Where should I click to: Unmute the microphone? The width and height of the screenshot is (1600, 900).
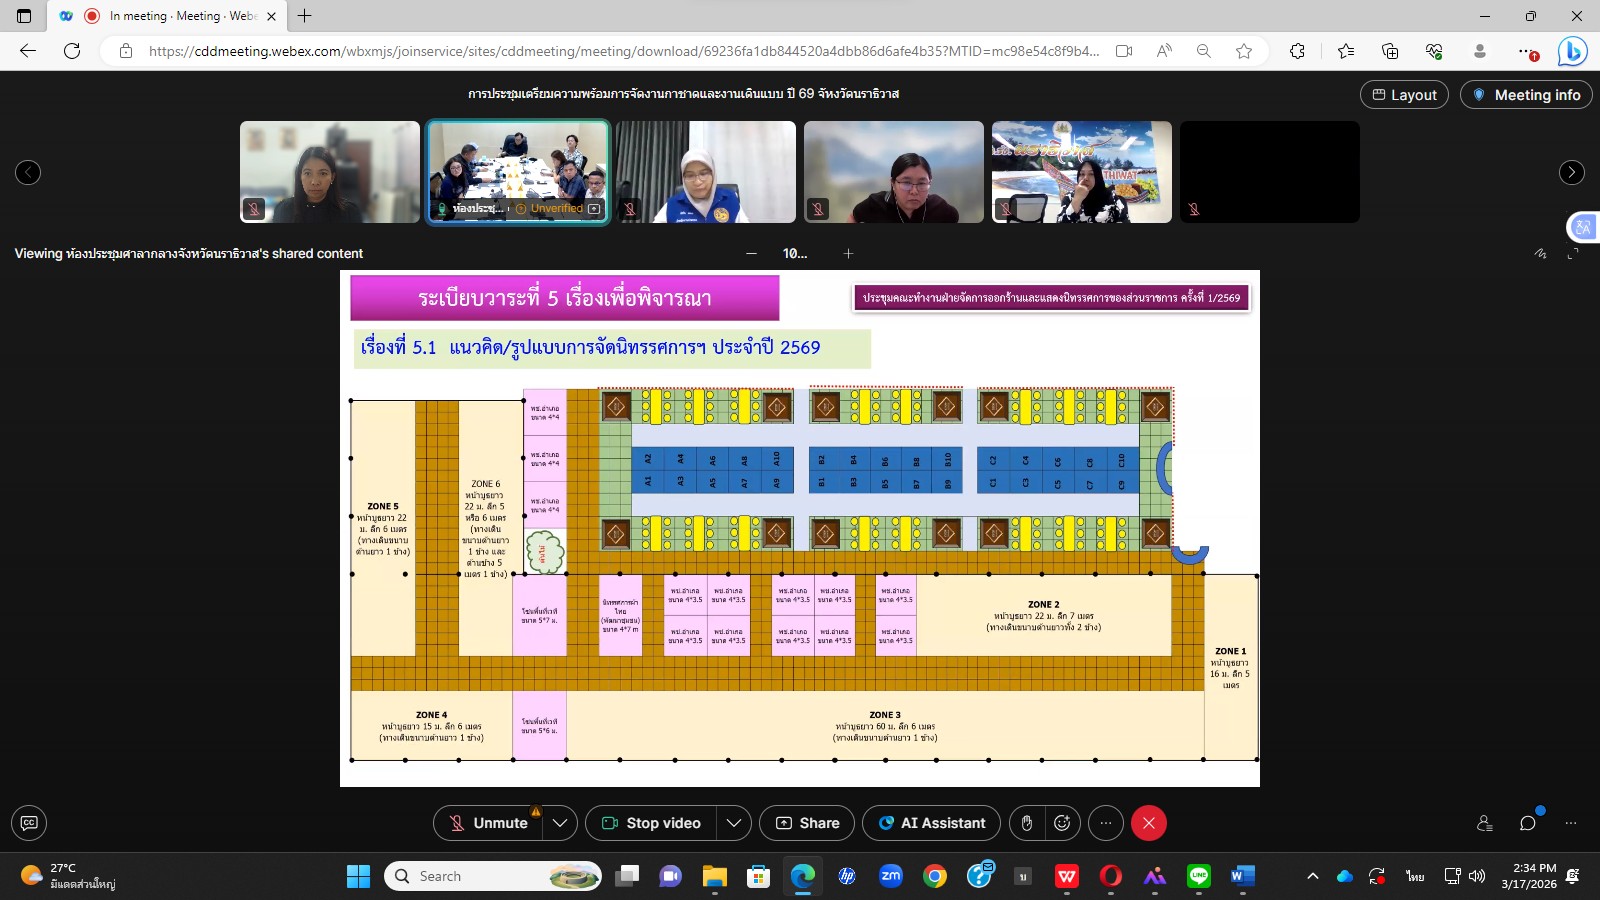[x=488, y=823]
